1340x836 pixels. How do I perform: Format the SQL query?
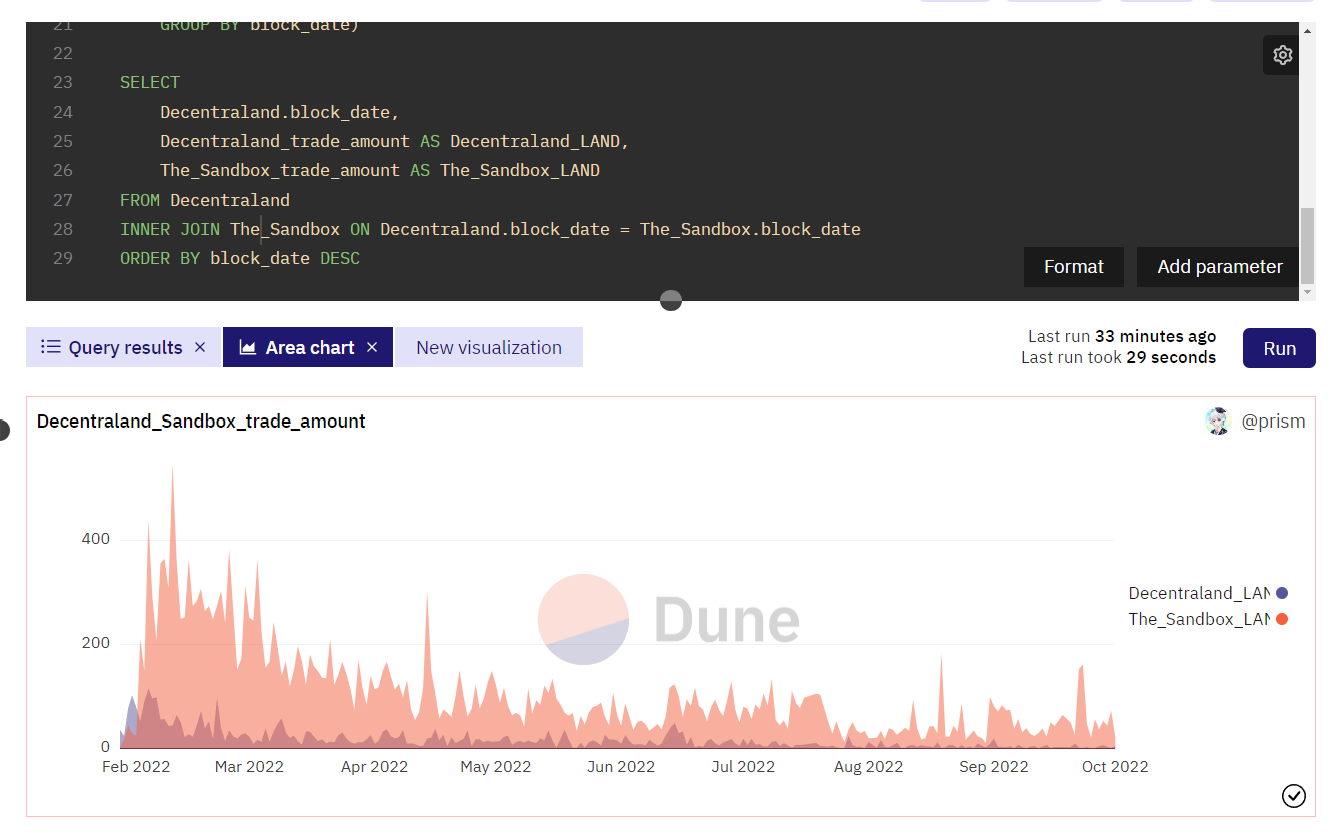(x=1073, y=266)
